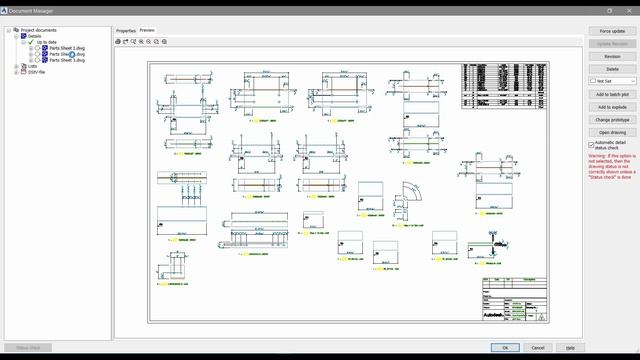
Task: Select the zoom window tool in preview toolbar
Action: tap(133, 42)
